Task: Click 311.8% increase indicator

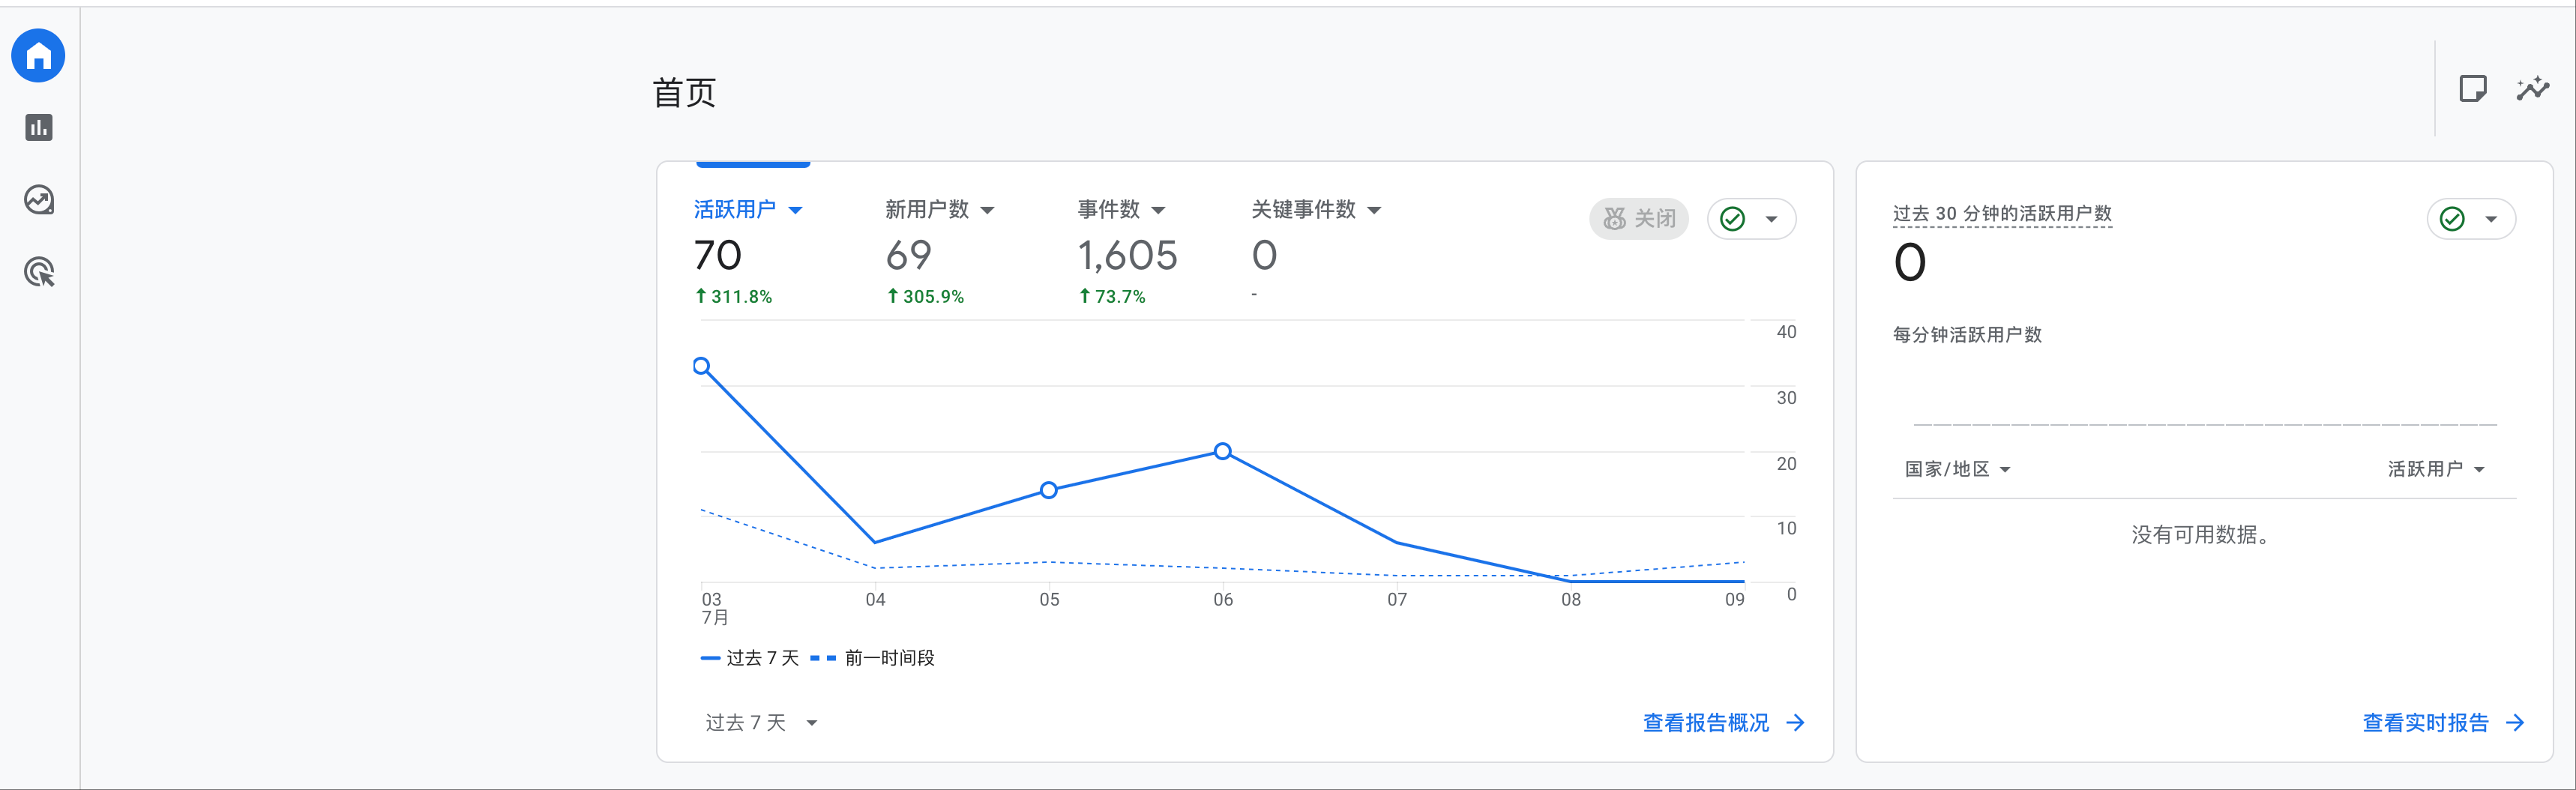Action: point(734,297)
